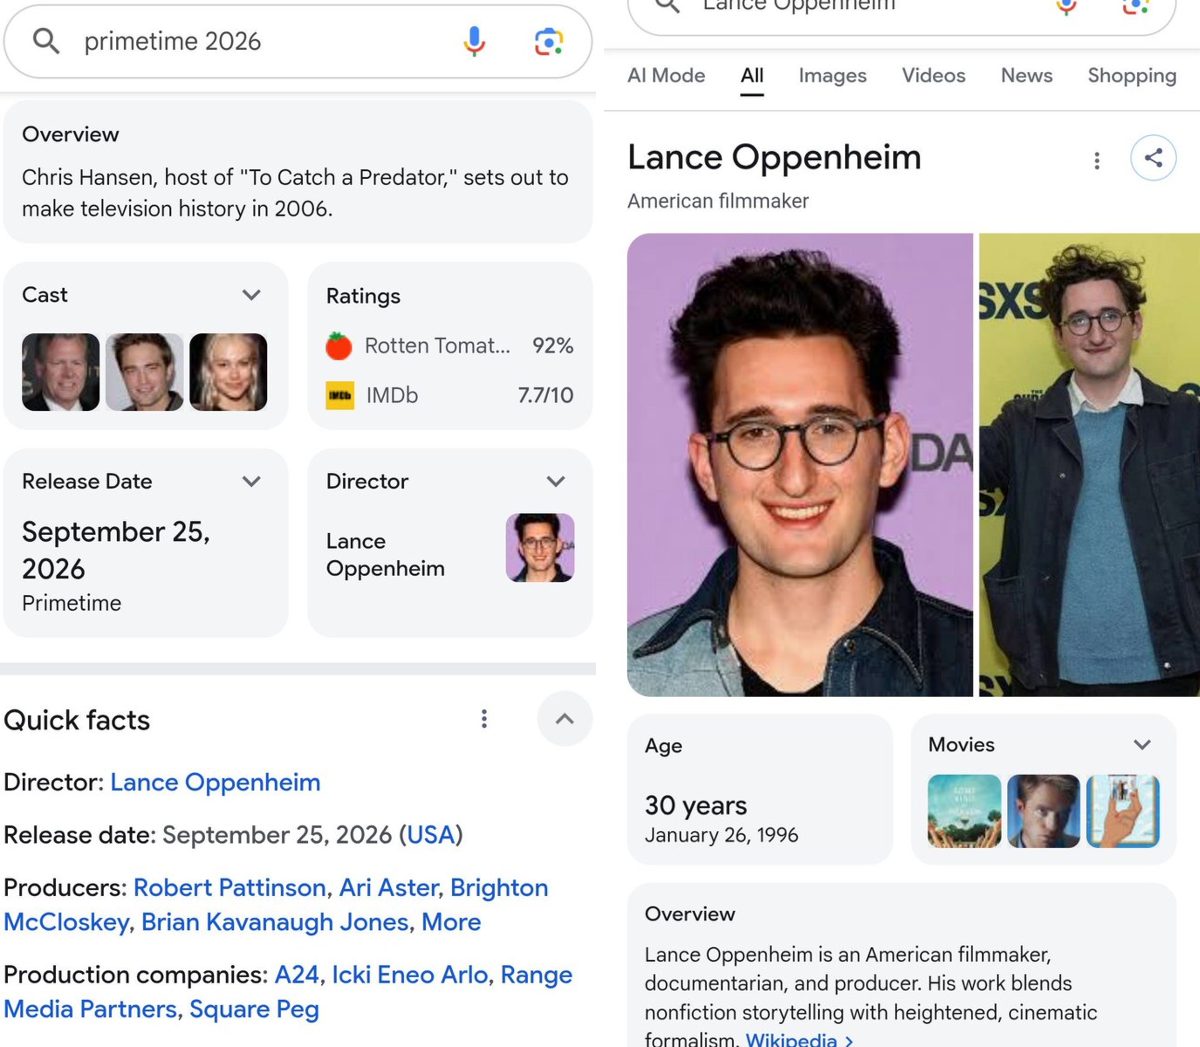Screen dimensions: 1200x1047
Task: Expand the Release Date card chevron
Action: click(x=252, y=481)
